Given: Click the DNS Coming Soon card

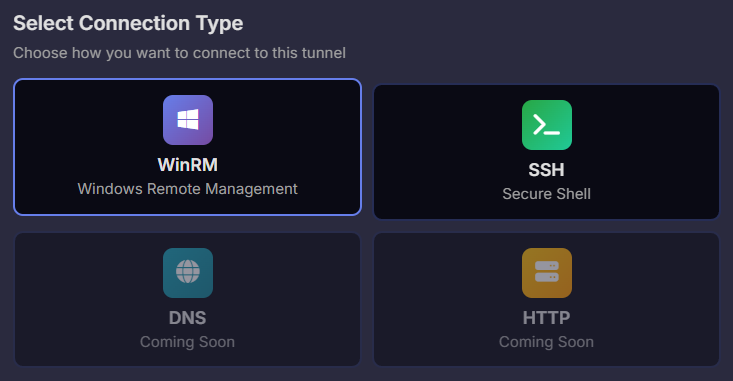Looking at the screenshot, I should tap(187, 300).
